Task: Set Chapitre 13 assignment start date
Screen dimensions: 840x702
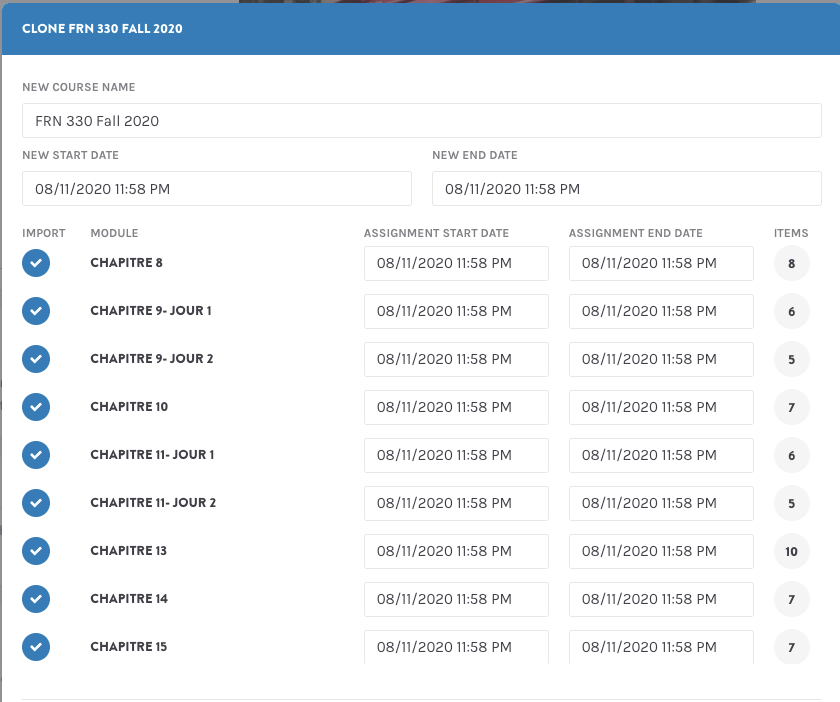Action: [x=456, y=552]
